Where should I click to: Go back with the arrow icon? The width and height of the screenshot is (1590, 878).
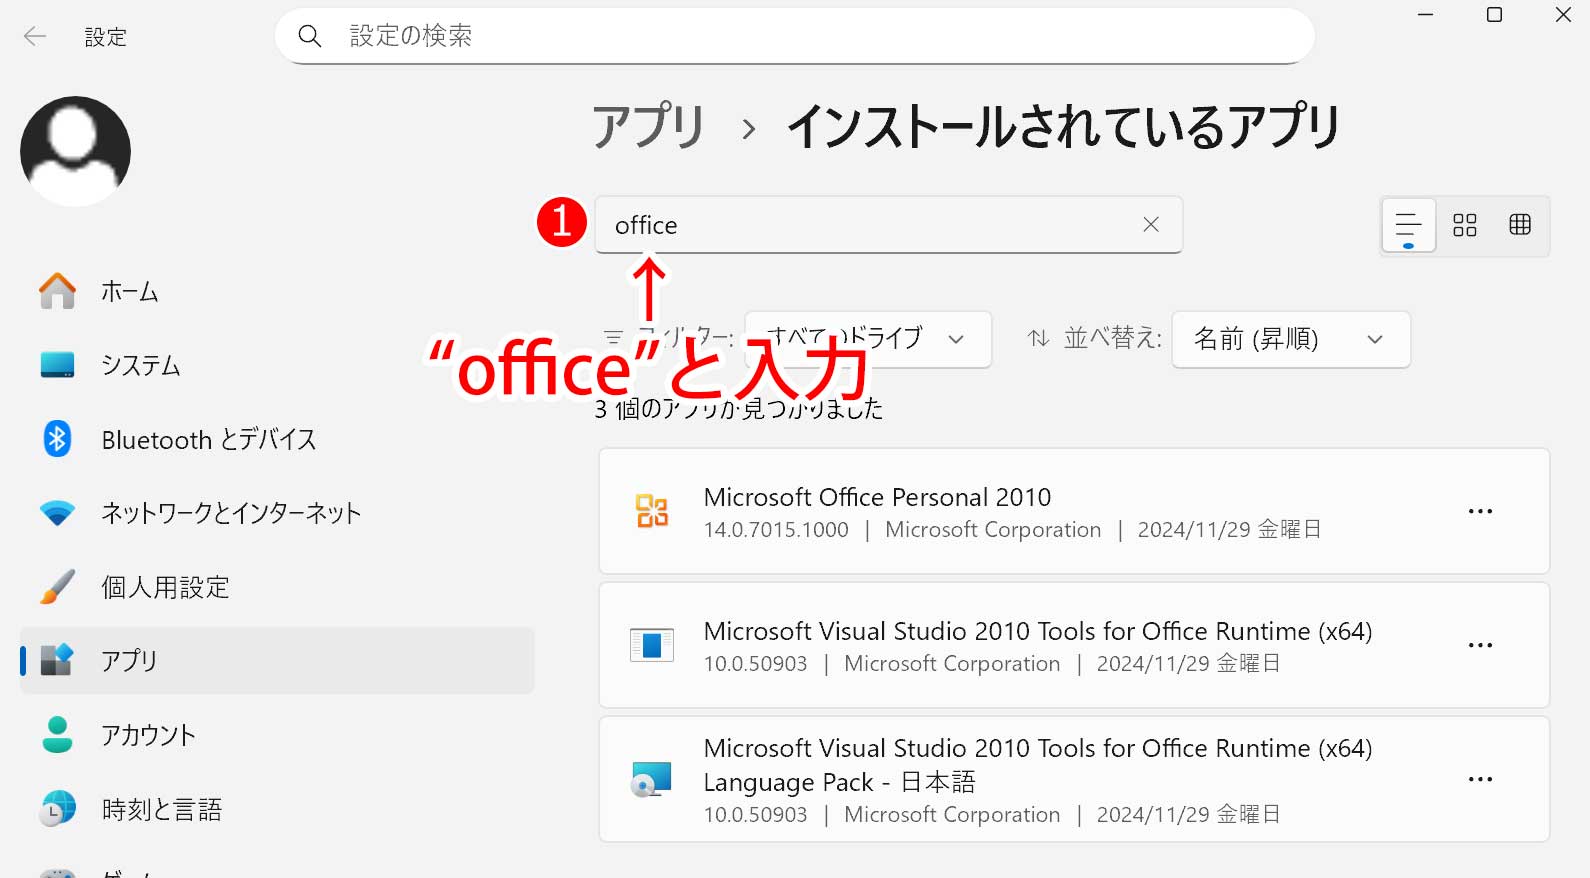pyautogui.click(x=35, y=37)
